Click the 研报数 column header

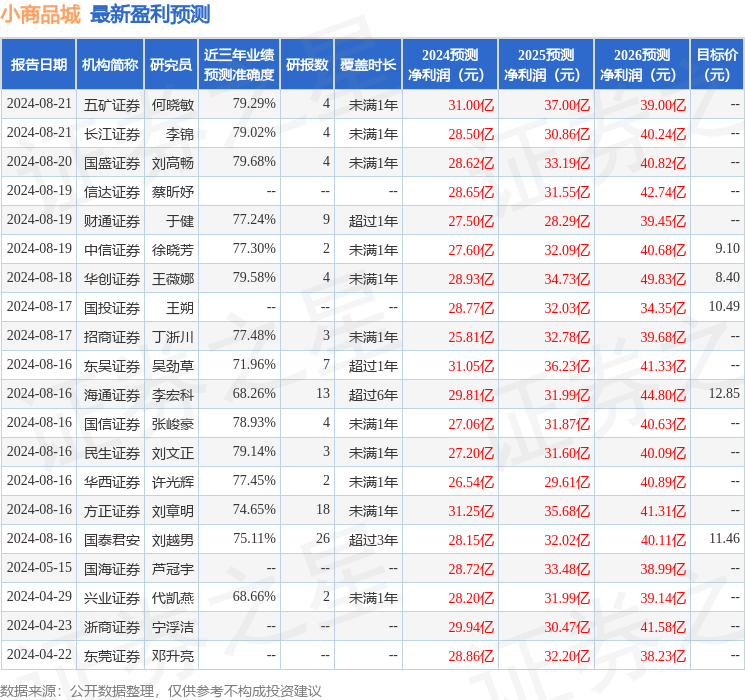click(x=307, y=65)
